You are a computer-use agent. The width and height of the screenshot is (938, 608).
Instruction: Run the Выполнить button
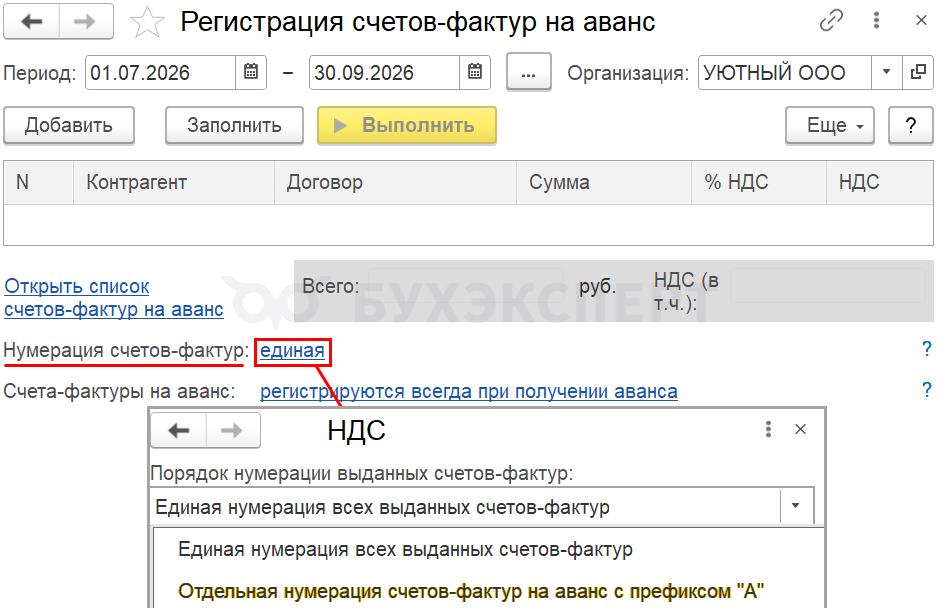point(407,126)
